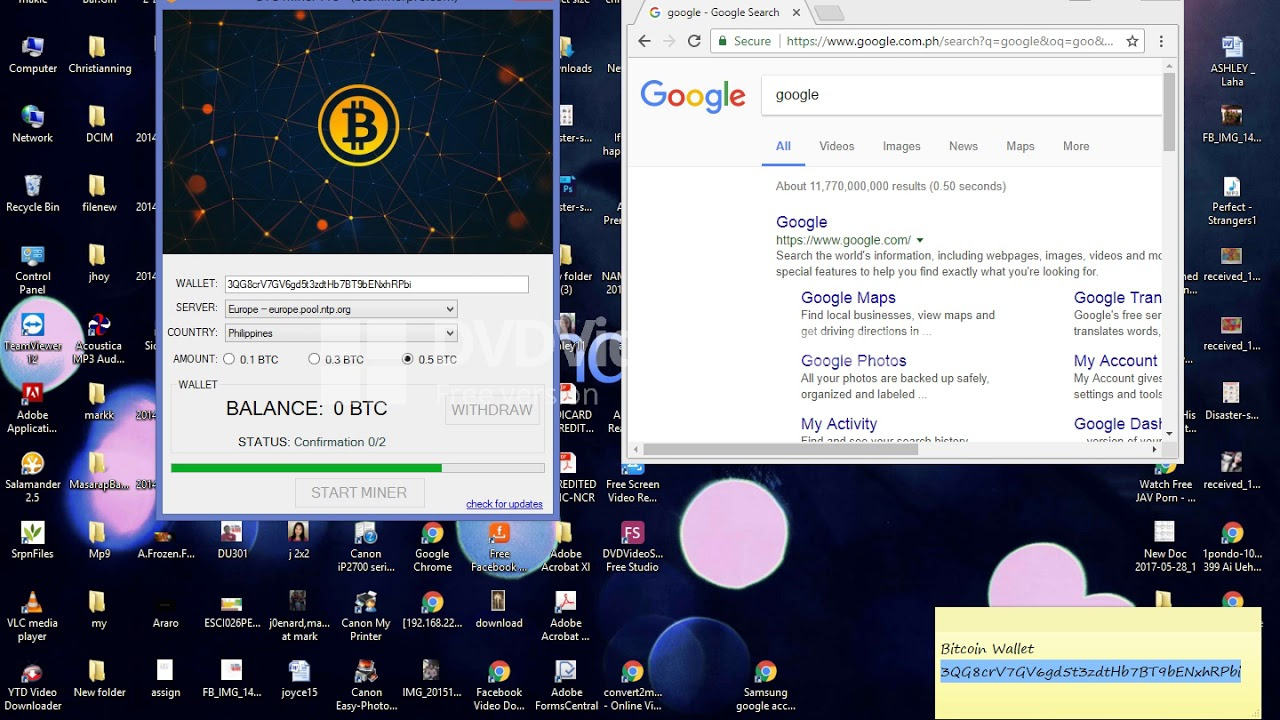Image resolution: width=1280 pixels, height=720 pixels.
Task: Open the Google Maps sitelink
Action: (x=848, y=298)
